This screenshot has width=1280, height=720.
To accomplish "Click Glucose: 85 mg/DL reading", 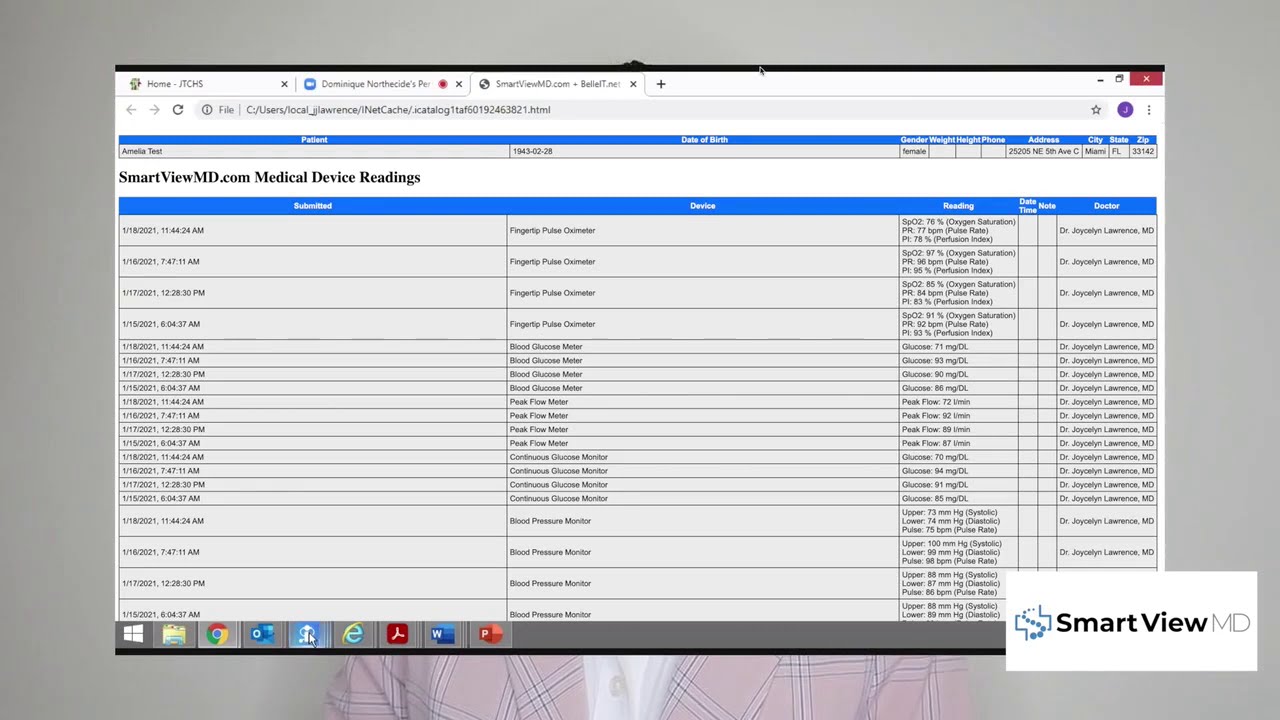I will coord(935,499).
